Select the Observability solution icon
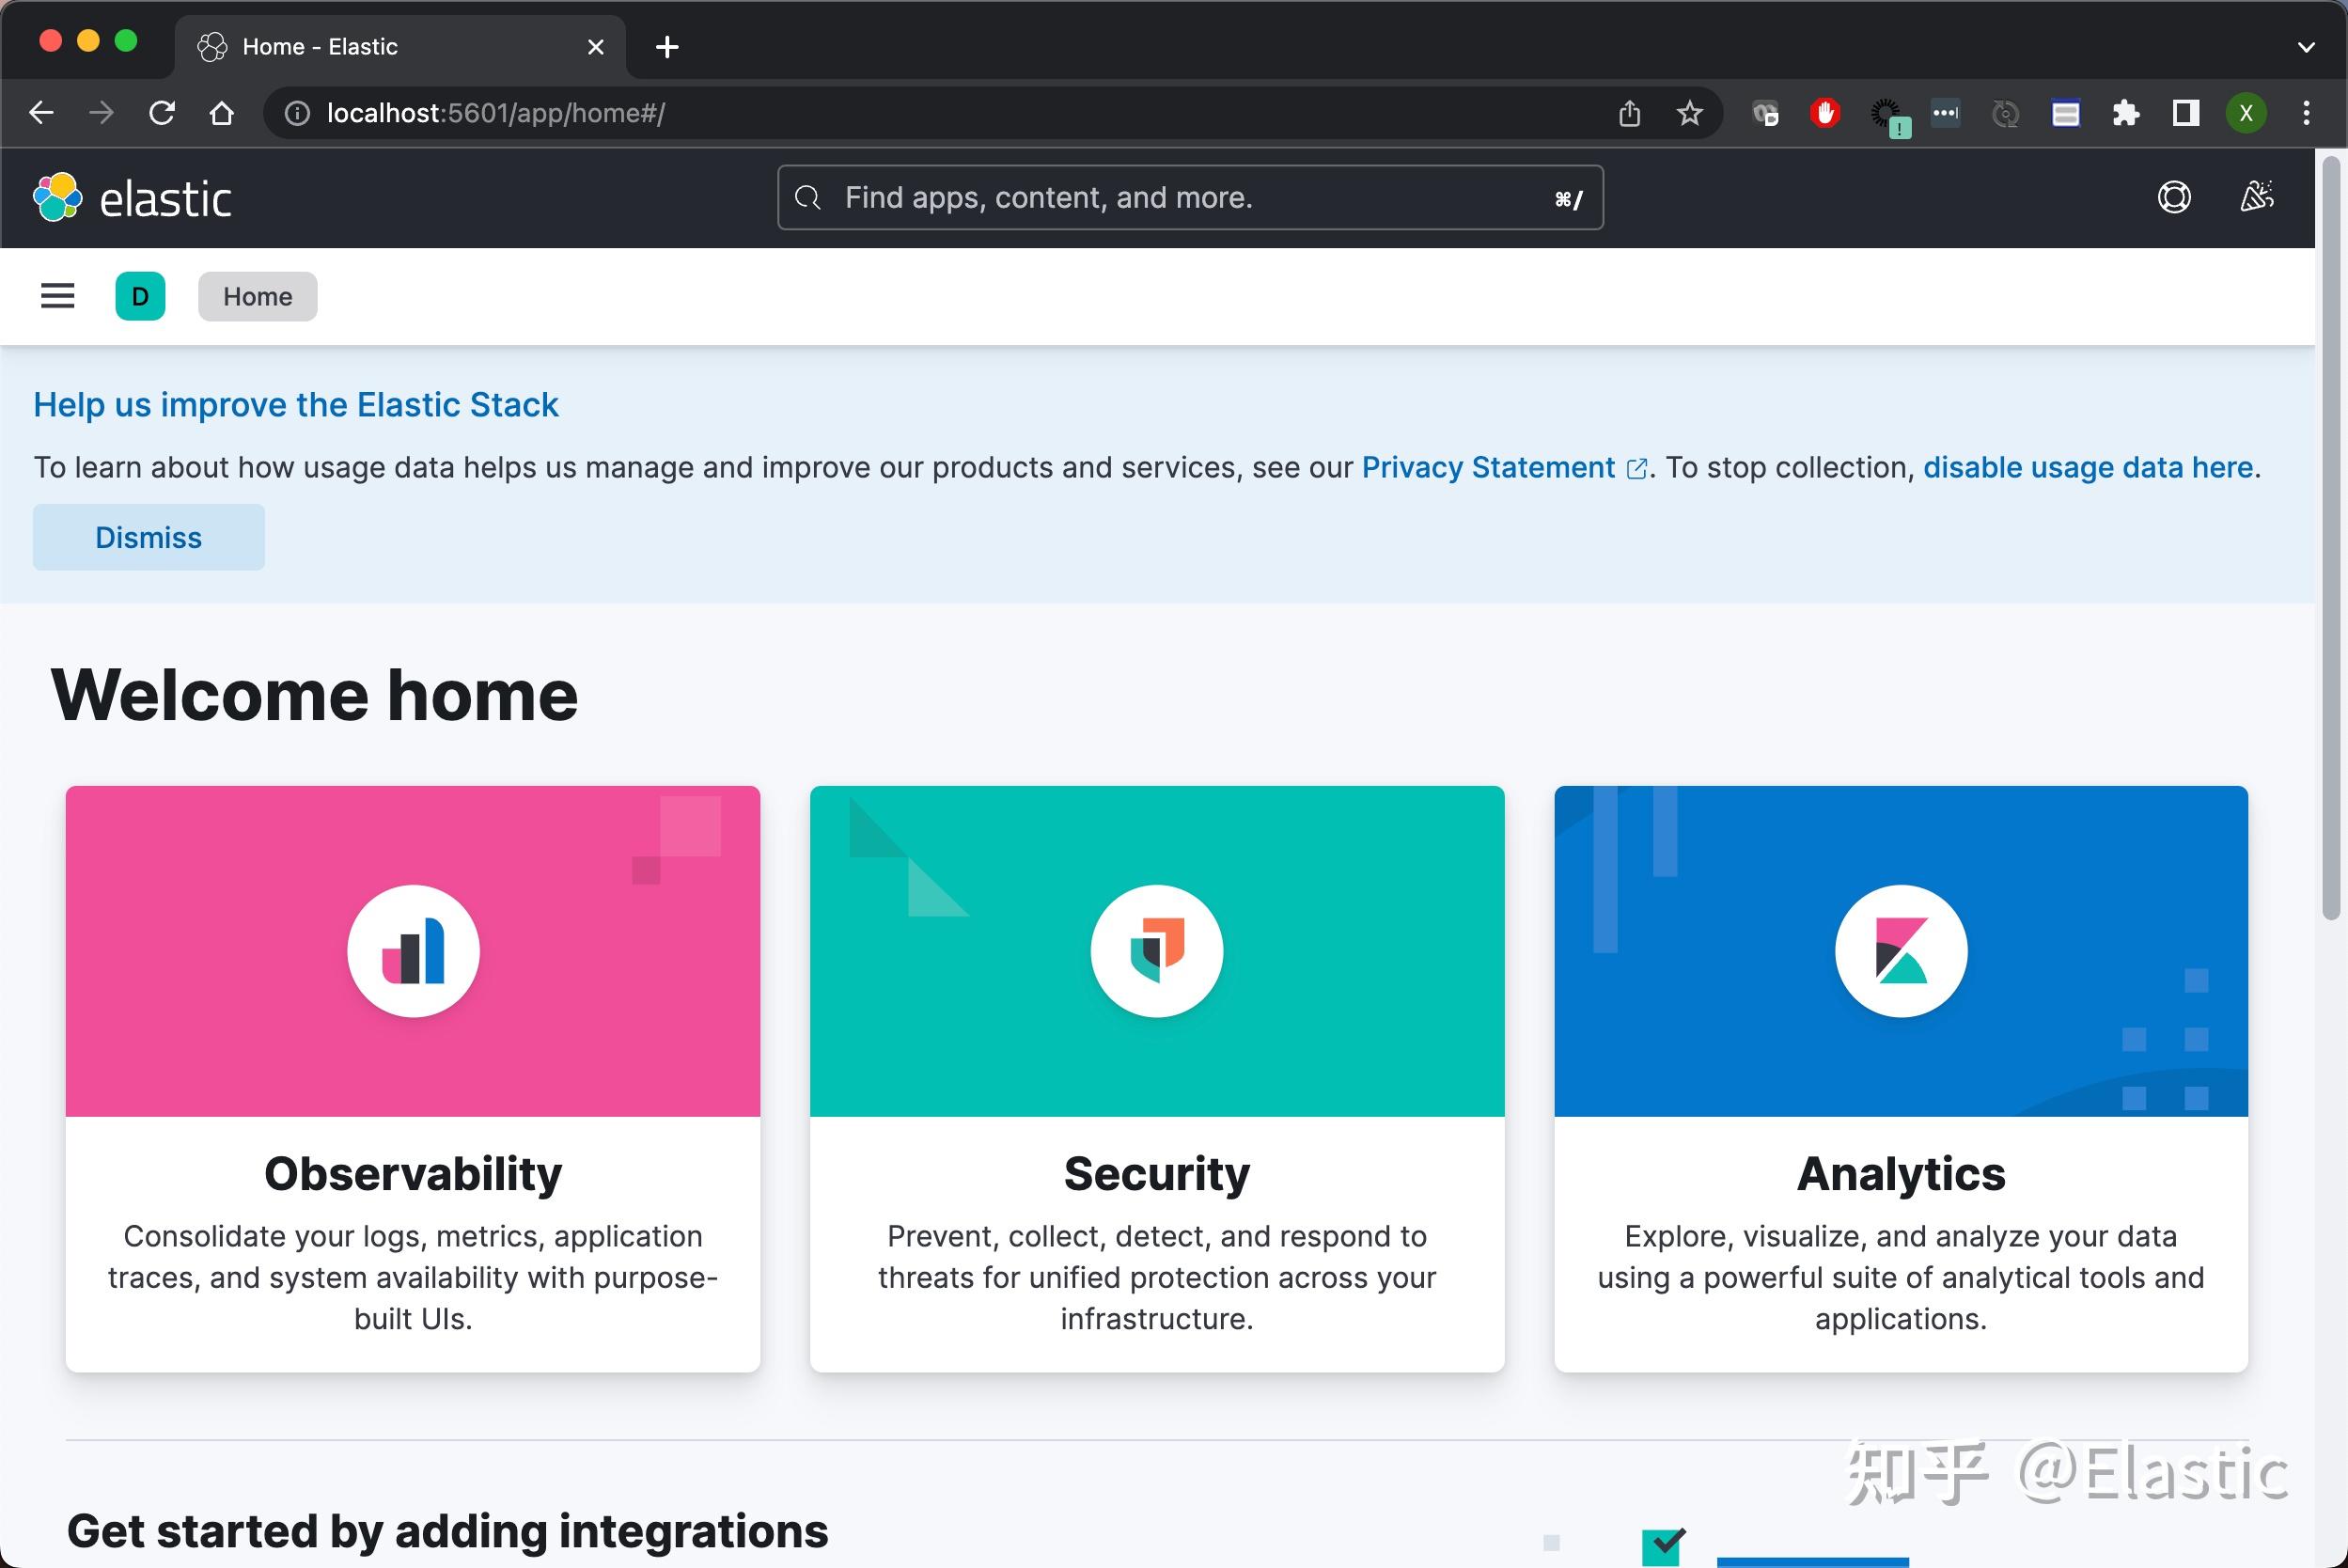 [x=413, y=950]
